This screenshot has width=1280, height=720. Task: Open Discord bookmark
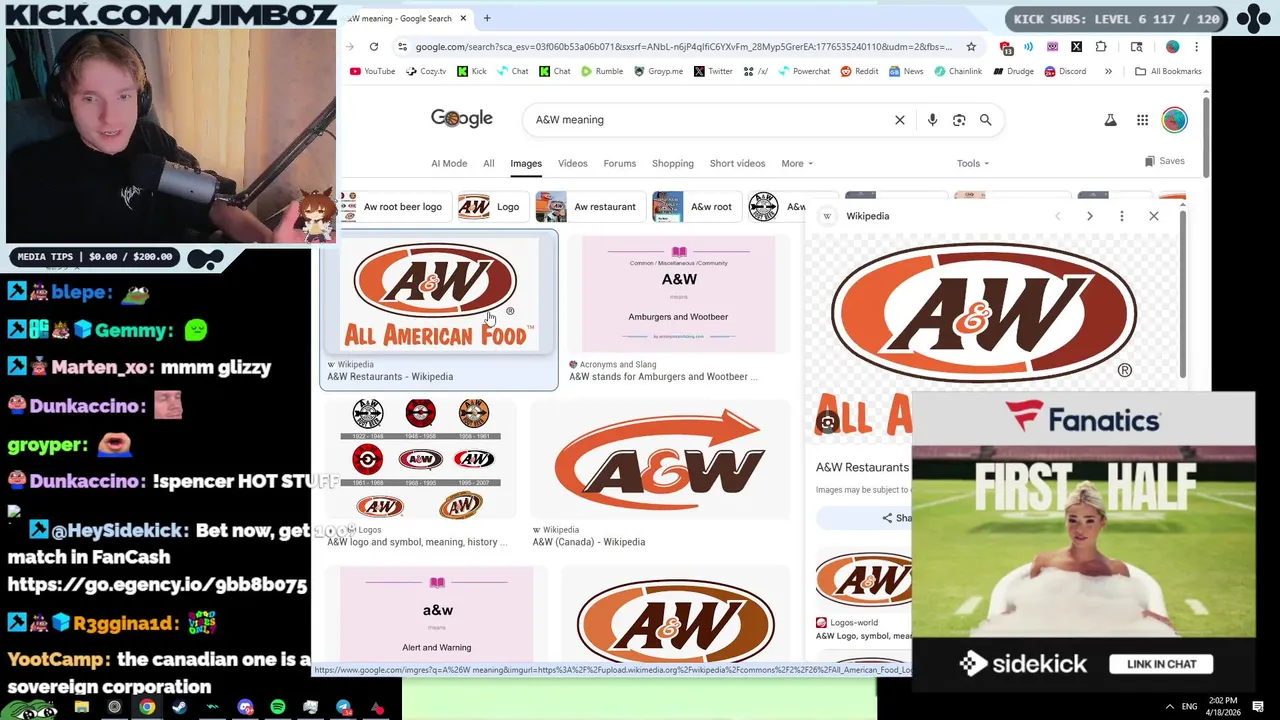point(1065,71)
